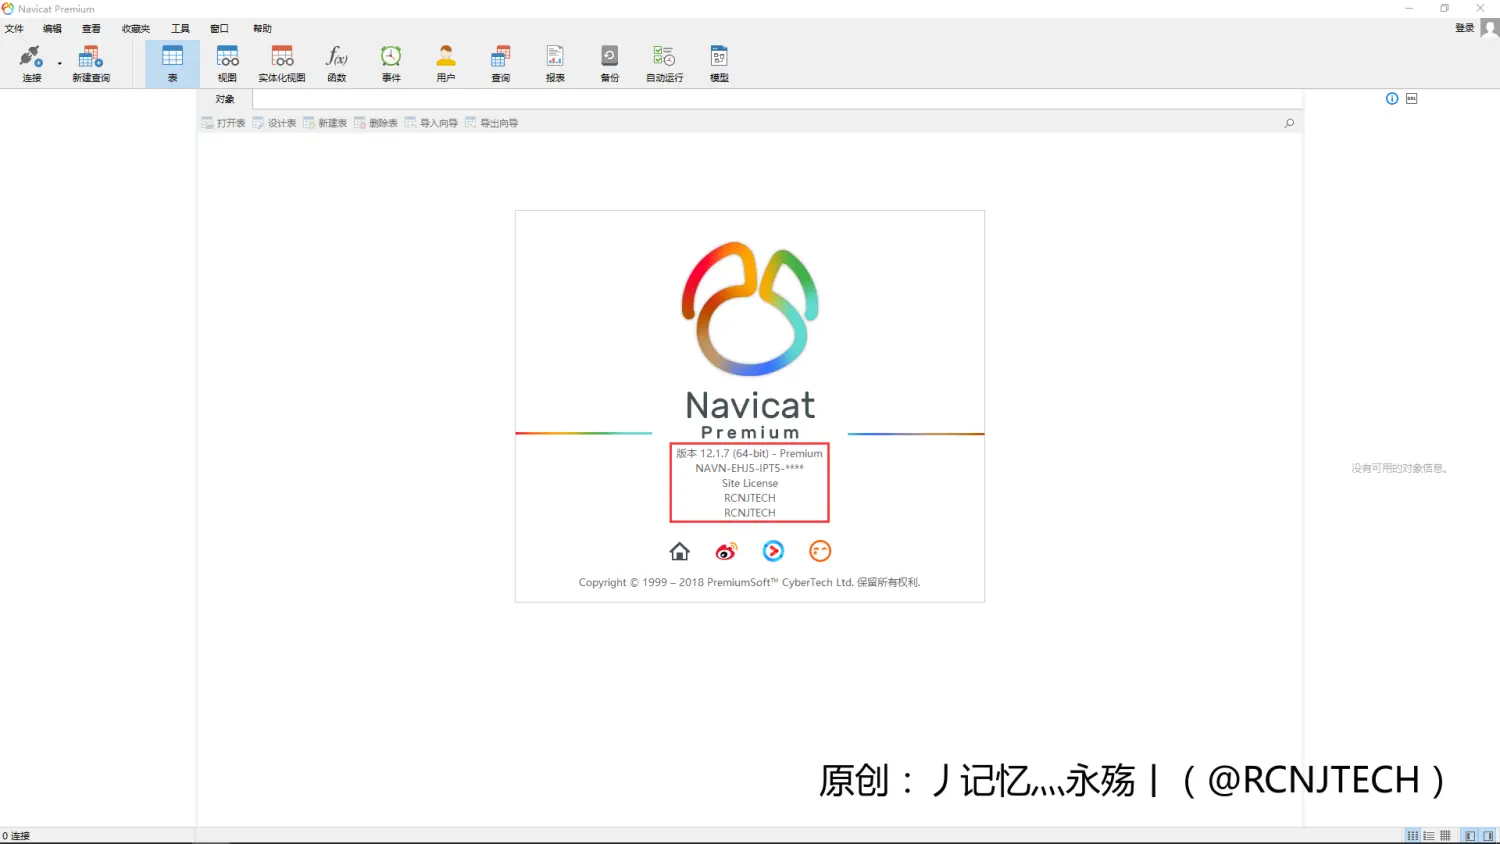Click the DDL icon in the right panel
This screenshot has height=844, width=1500.
pyautogui.click(x=1412, y=98)
